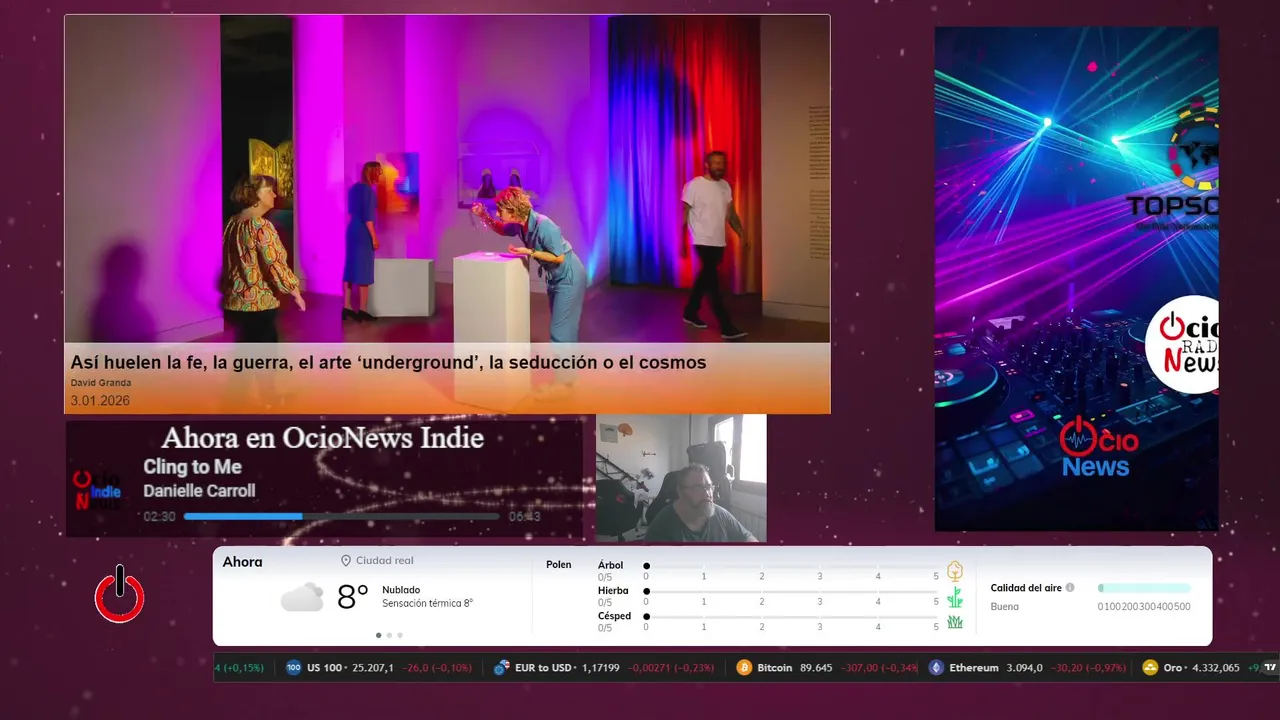Click the tree pollen icon
This screenshot has width=1280, height=720.
tap(955, 571)
